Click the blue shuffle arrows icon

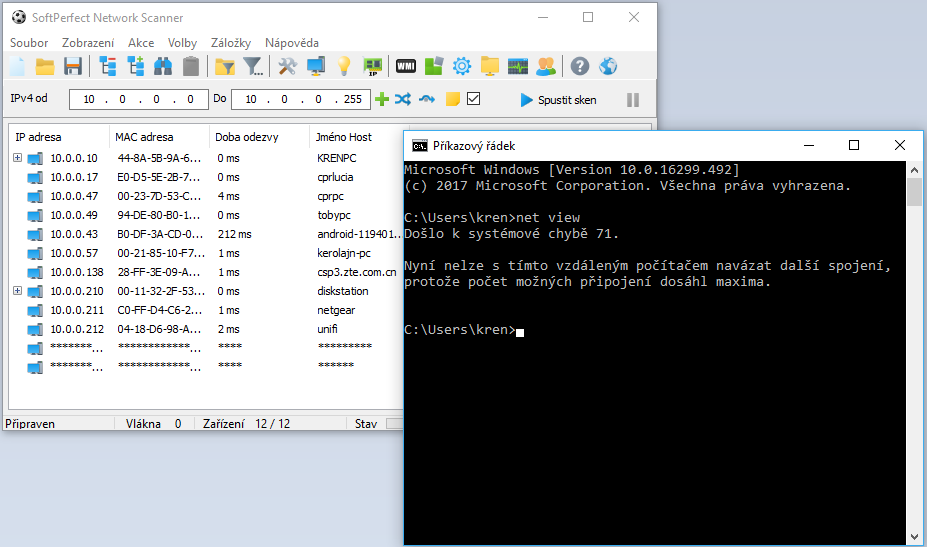click(x=403, y=99)
